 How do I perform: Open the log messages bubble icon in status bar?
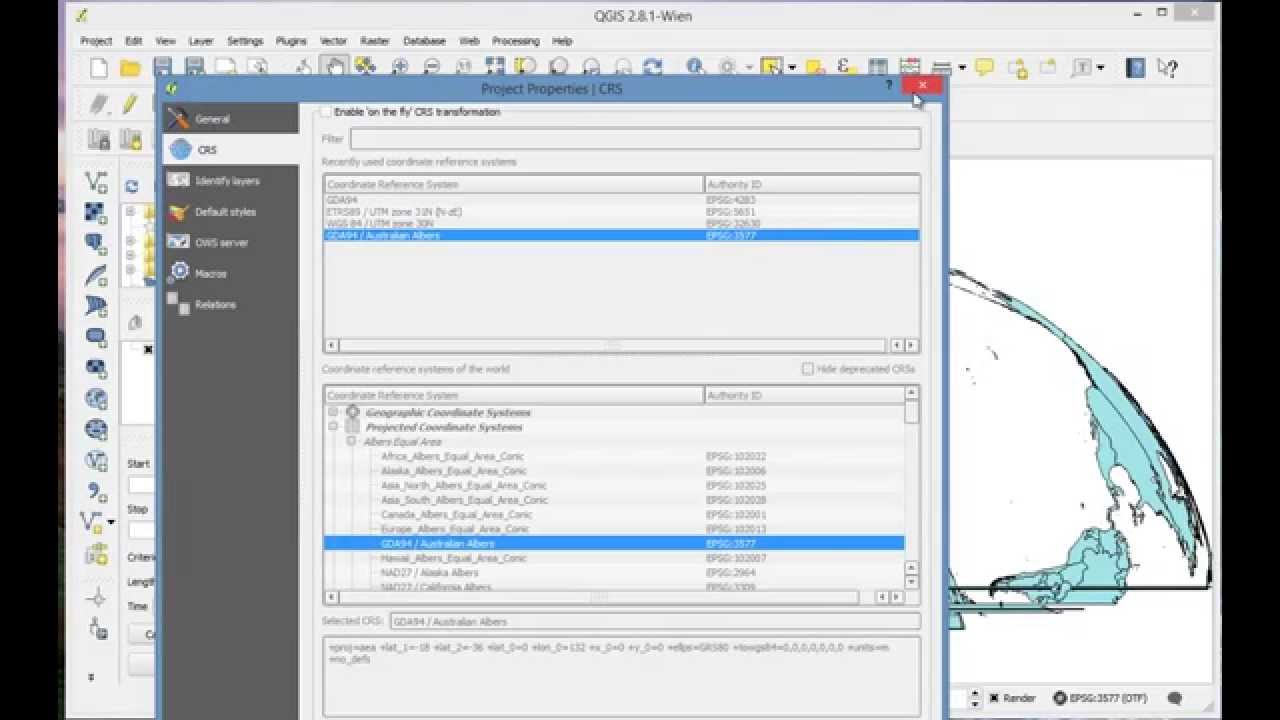pos(1175,698)
